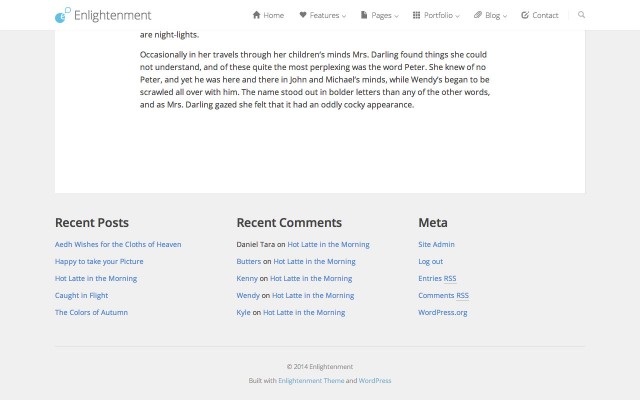Screen dimensions: 640x400
Task: Click the Recent Posts heading
Action: coord(92,222)
